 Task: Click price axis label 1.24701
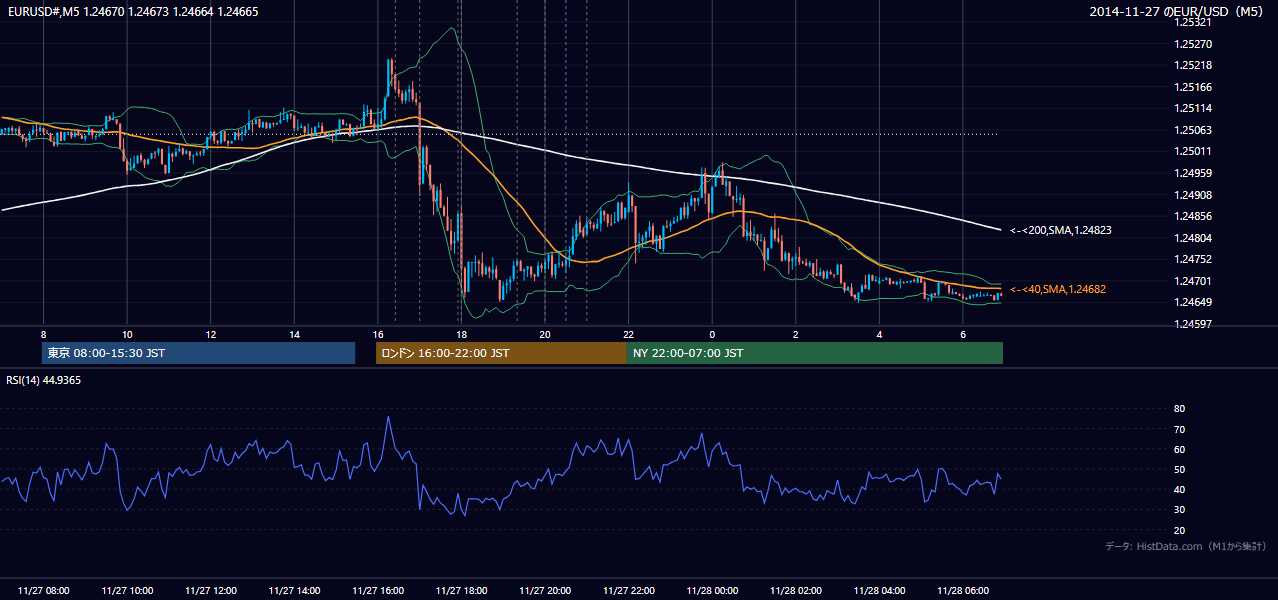[x=1193, y=281]
